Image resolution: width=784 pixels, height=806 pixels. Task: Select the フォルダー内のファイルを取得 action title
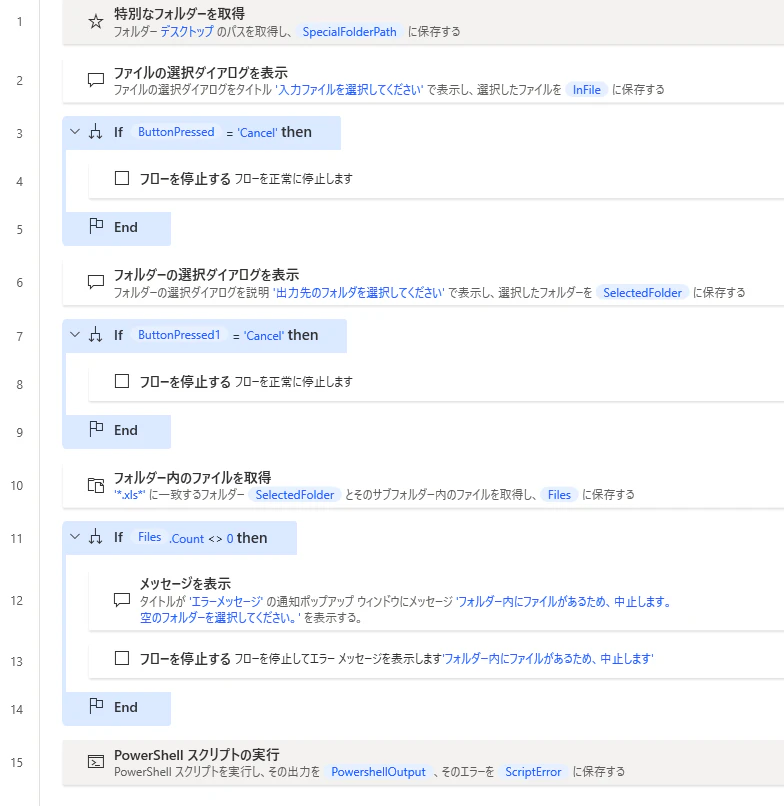(x=192, y=478)
